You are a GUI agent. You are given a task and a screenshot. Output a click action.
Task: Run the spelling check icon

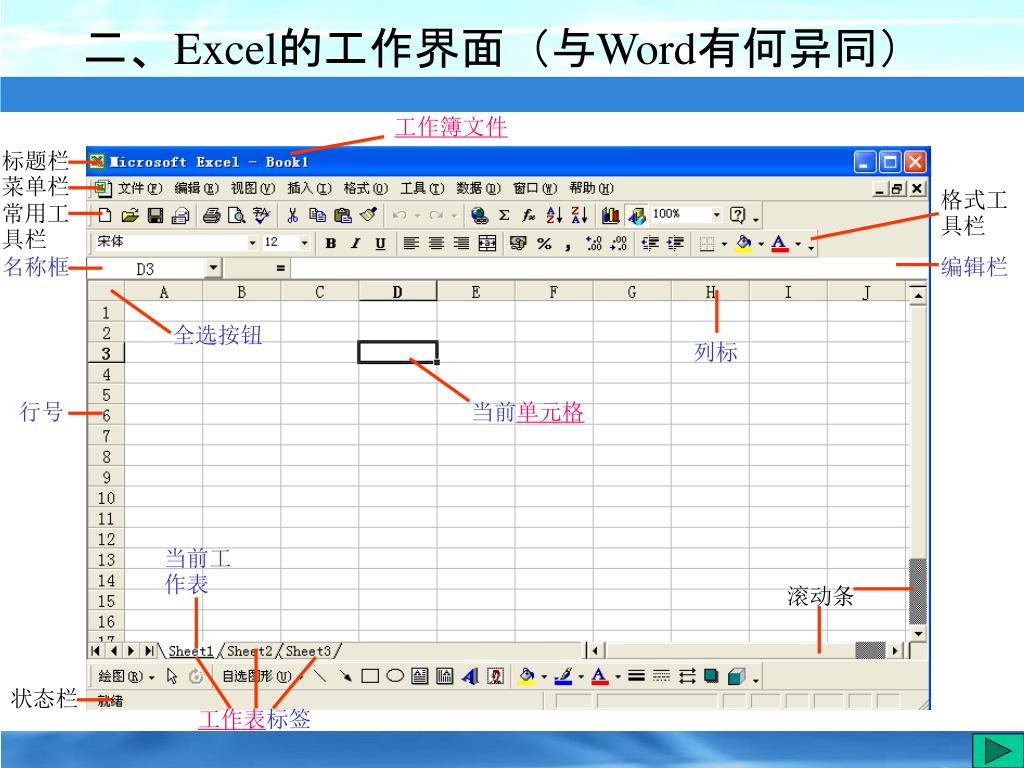(x=262, y=215)
